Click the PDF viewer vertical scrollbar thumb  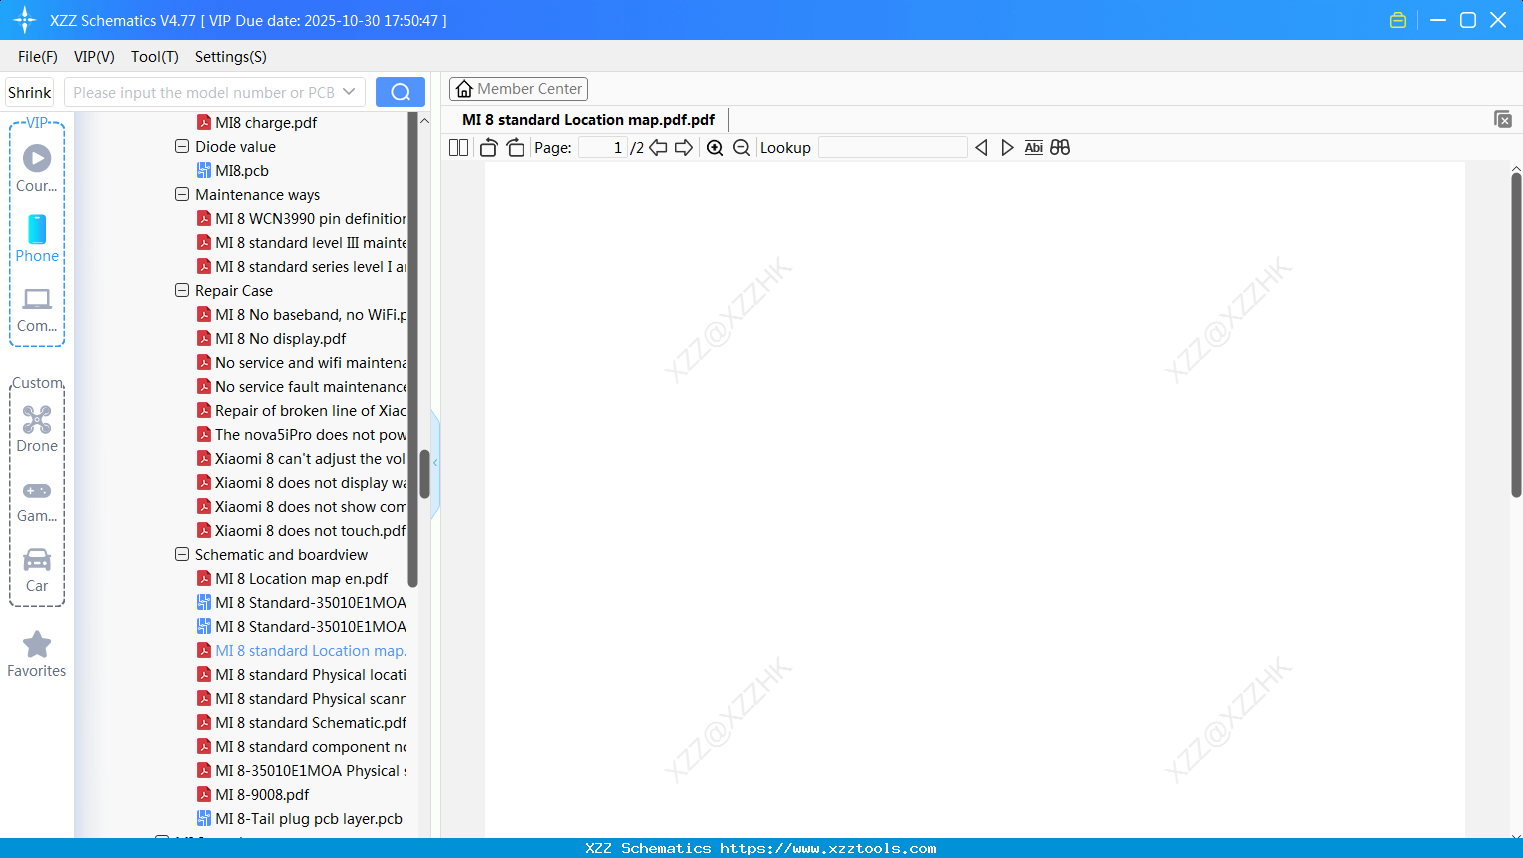click(1516, 335)
